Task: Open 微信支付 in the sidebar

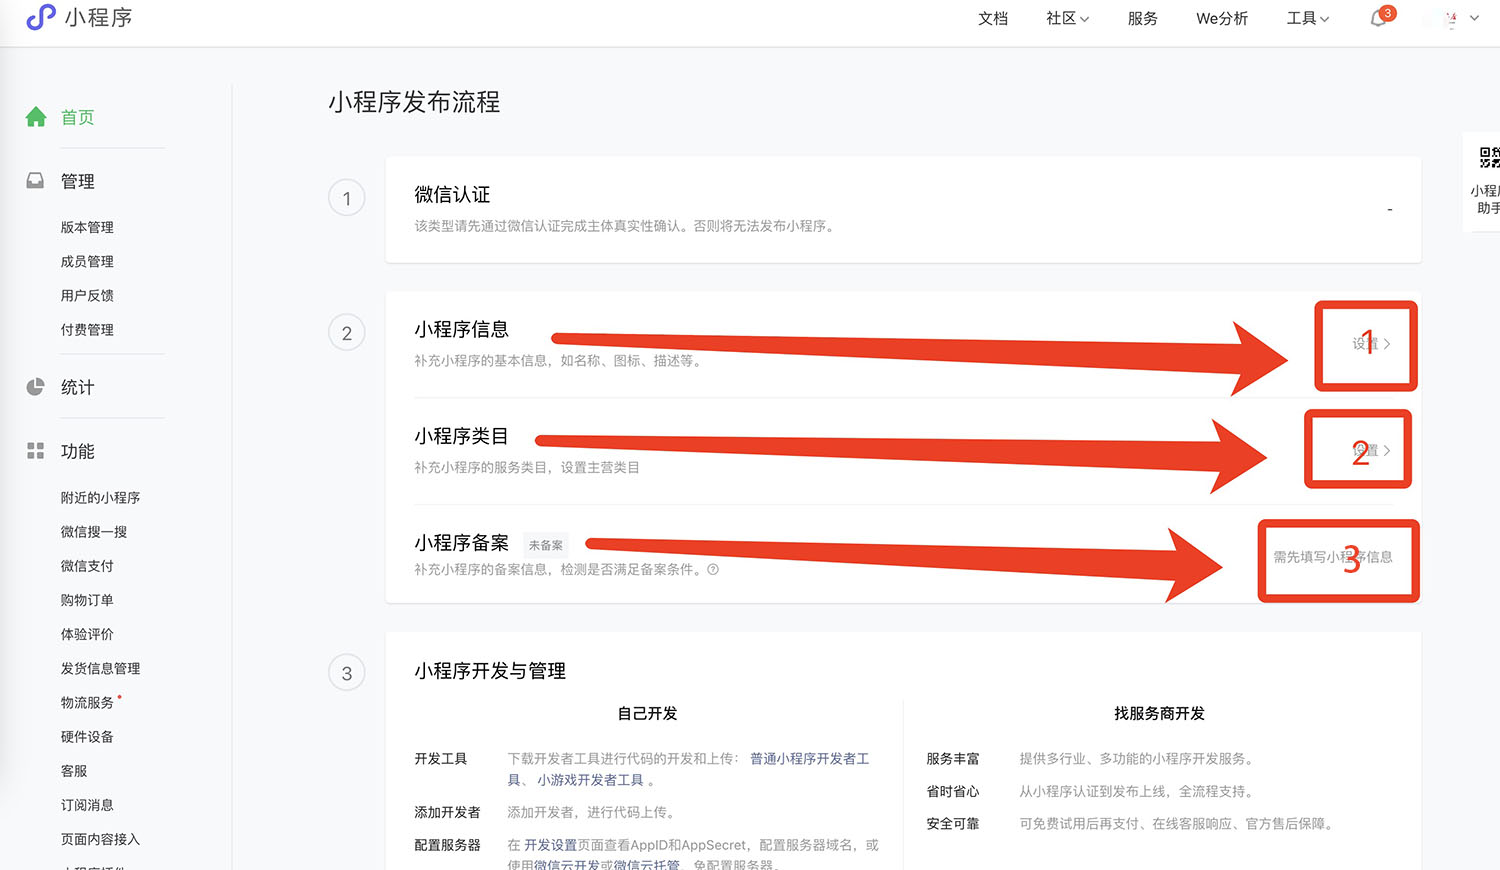Action: (87, 565)
